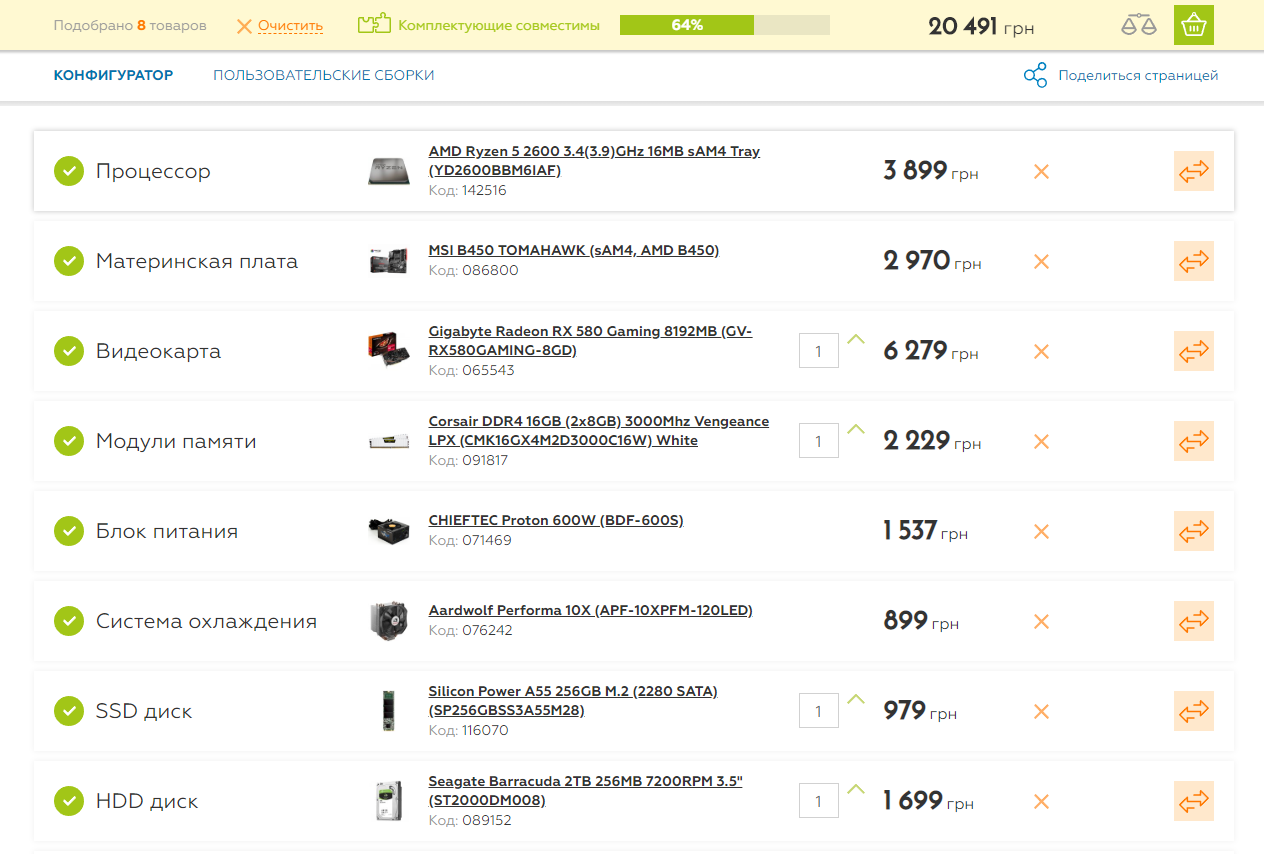Remove the AMD Ryzen 5 2600 processor
The height and width of the screenshot is (854, 1264).
point(1041,171)
